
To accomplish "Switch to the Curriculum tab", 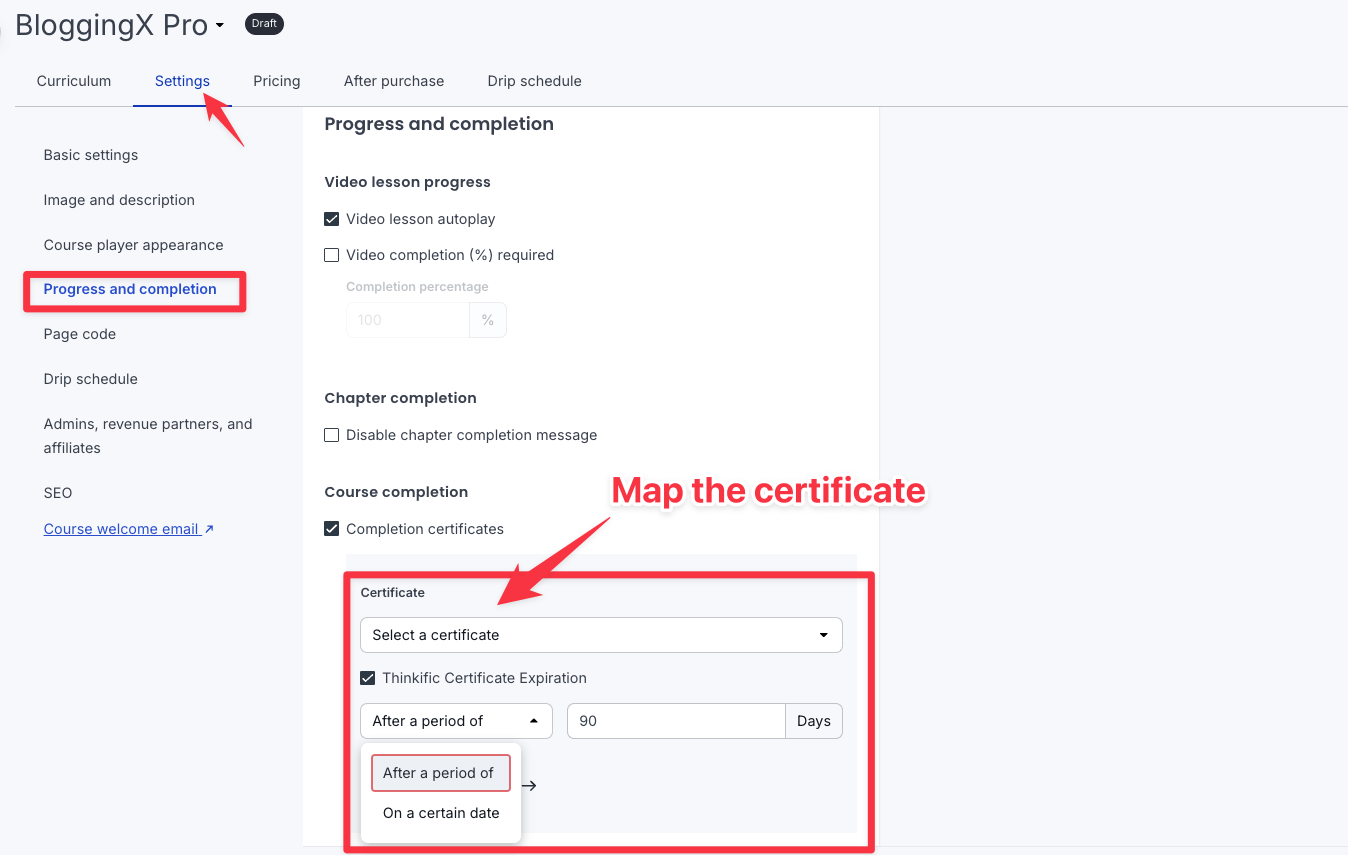I will tap(73, 81).
